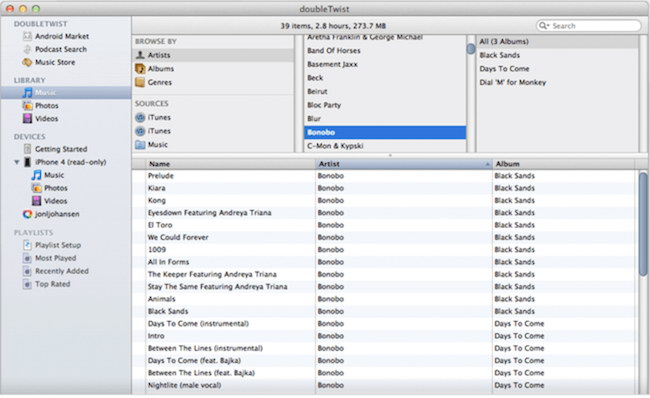Select the track Kong

[x=157, y=201]
